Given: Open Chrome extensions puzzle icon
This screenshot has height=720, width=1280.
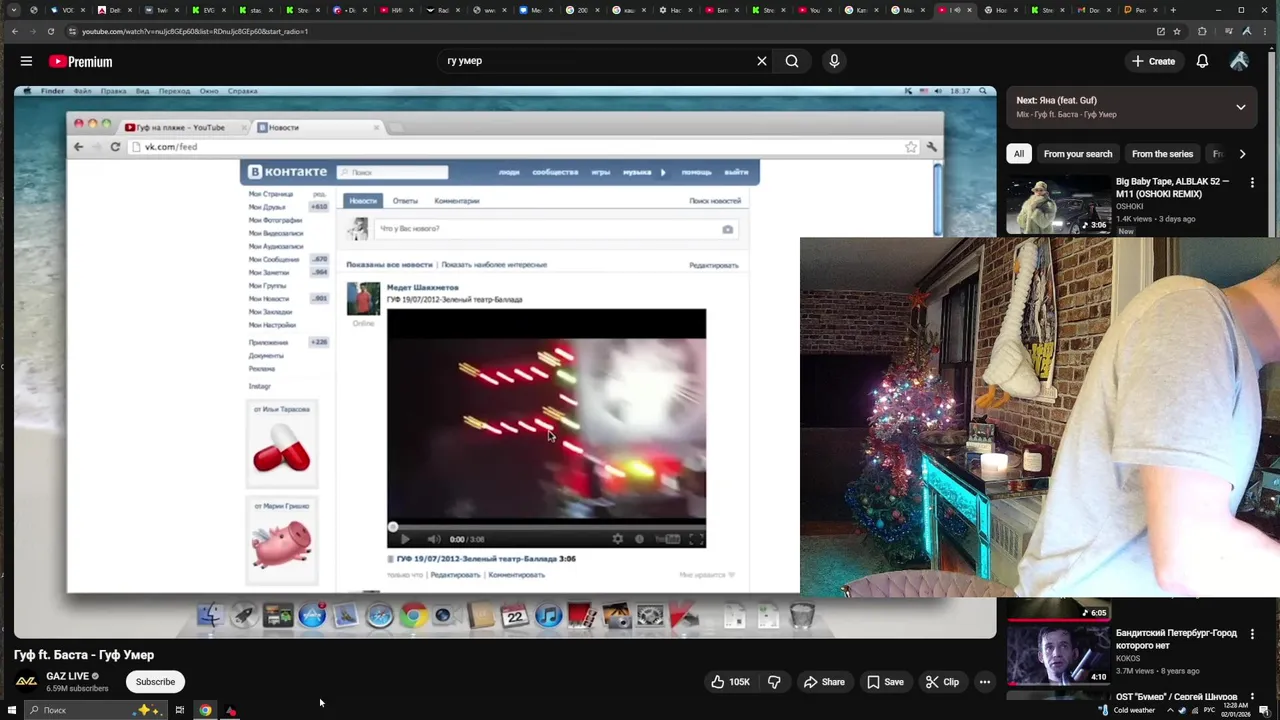Looking at the screenshot, I should coord(1202,31).
